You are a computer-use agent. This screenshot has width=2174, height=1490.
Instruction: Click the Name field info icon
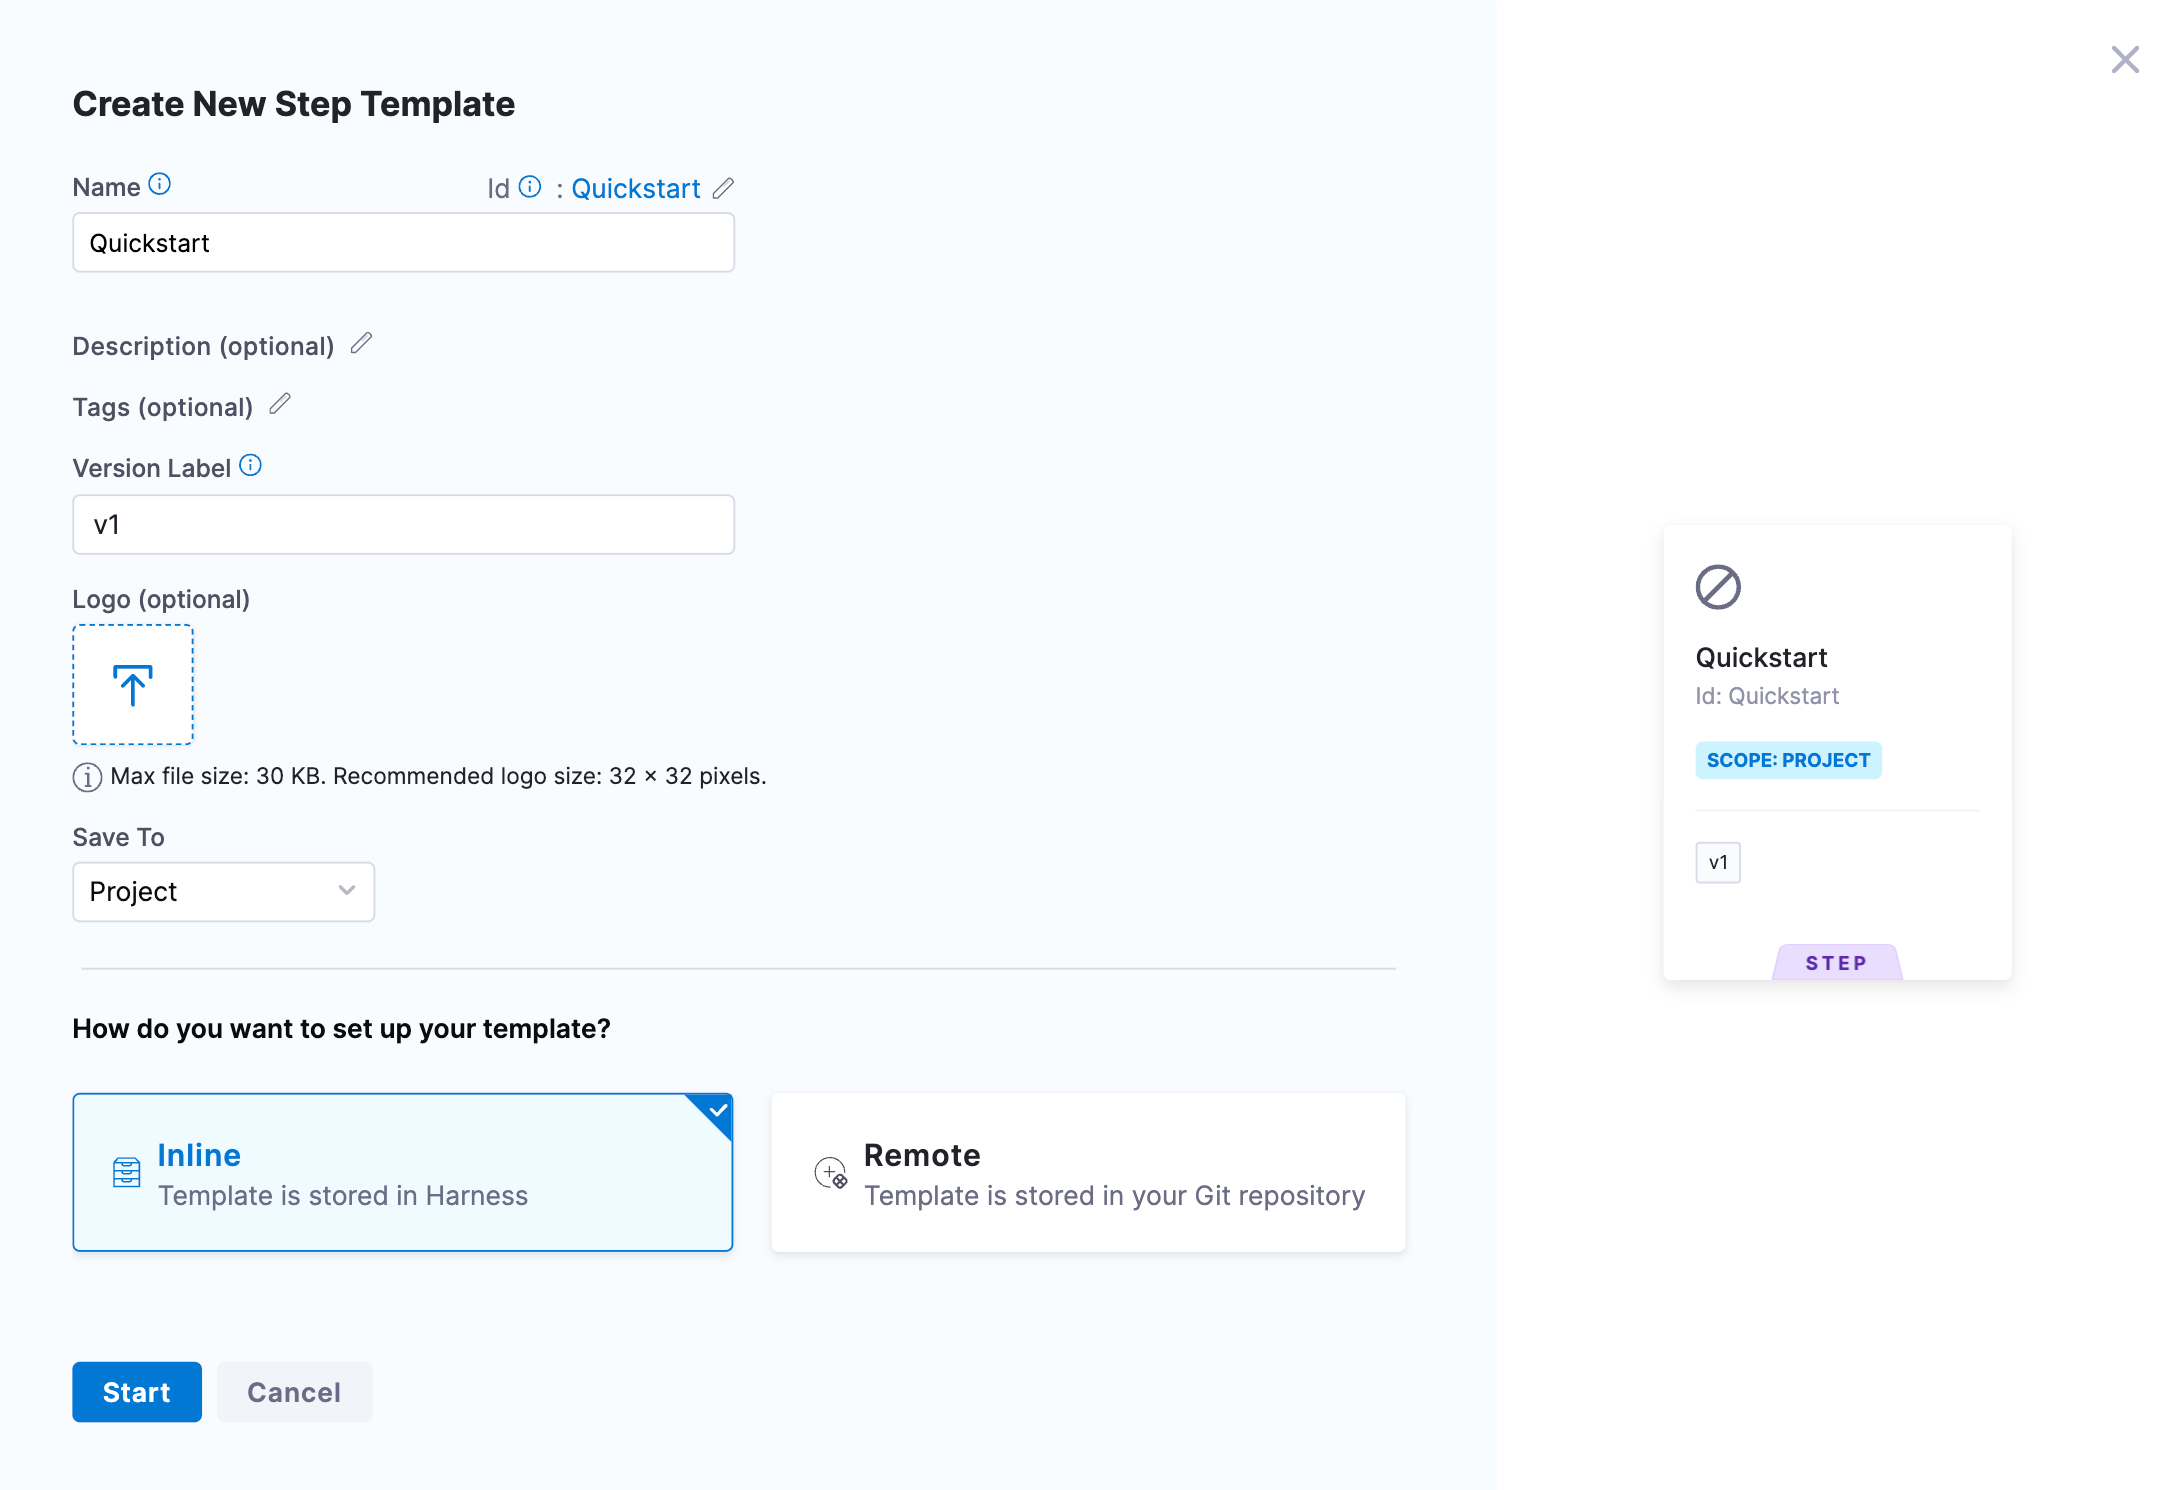pos(160,185)
